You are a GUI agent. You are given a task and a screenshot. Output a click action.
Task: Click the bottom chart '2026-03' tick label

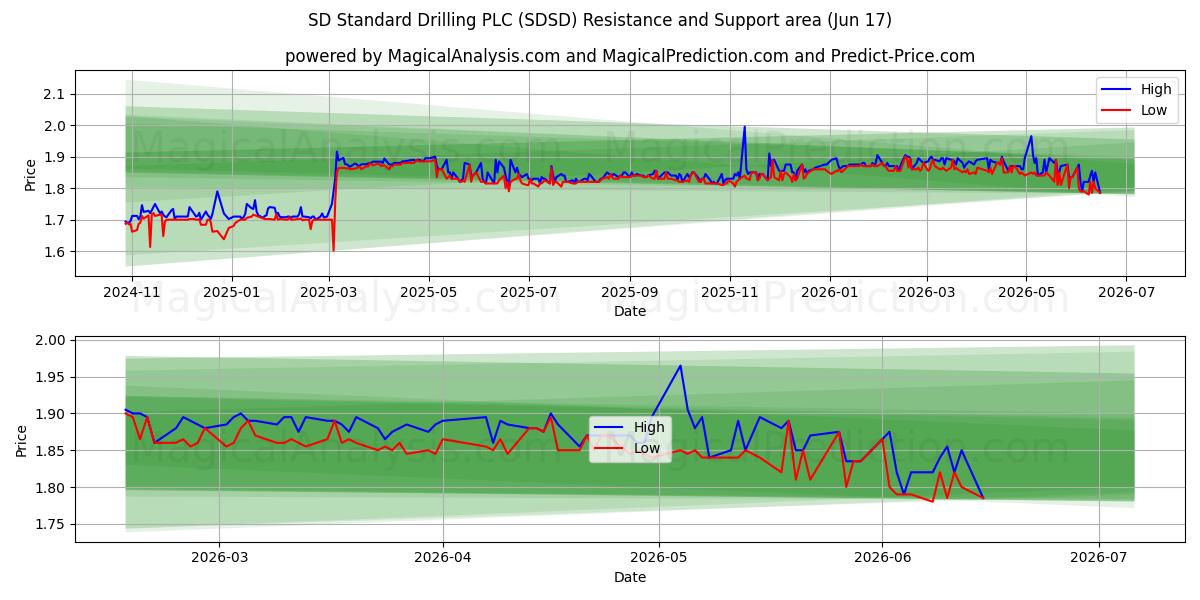click(x=219, y=559)
